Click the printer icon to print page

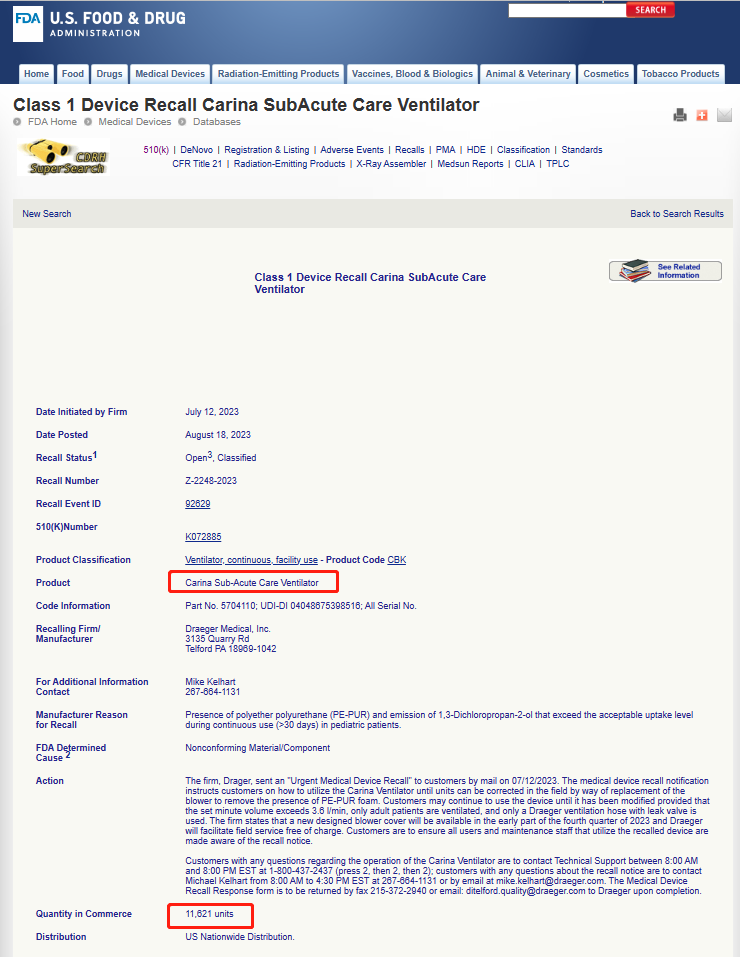click(680, 115)
